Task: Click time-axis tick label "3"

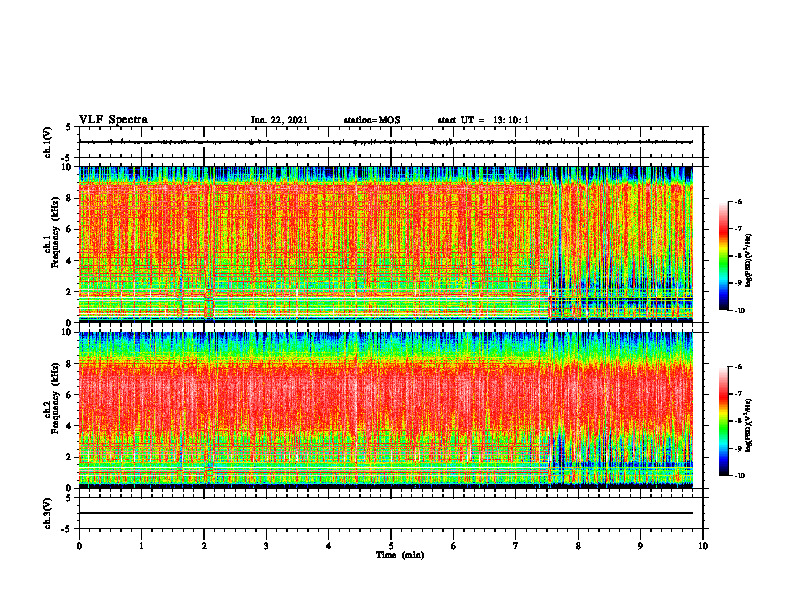Action: click(x=266, y=546)
